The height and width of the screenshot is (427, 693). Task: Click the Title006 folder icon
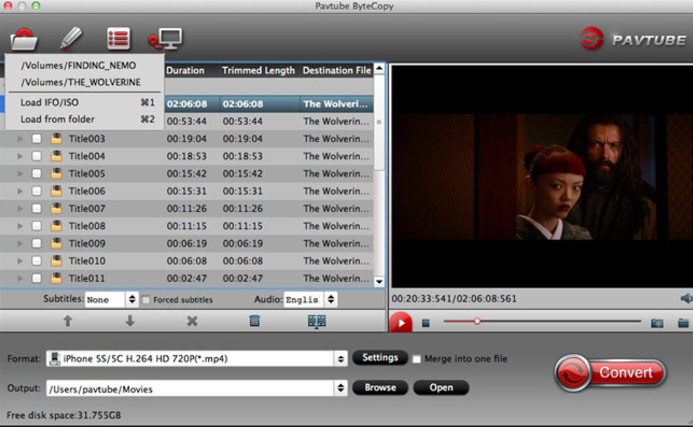click(x=56, y=191)
